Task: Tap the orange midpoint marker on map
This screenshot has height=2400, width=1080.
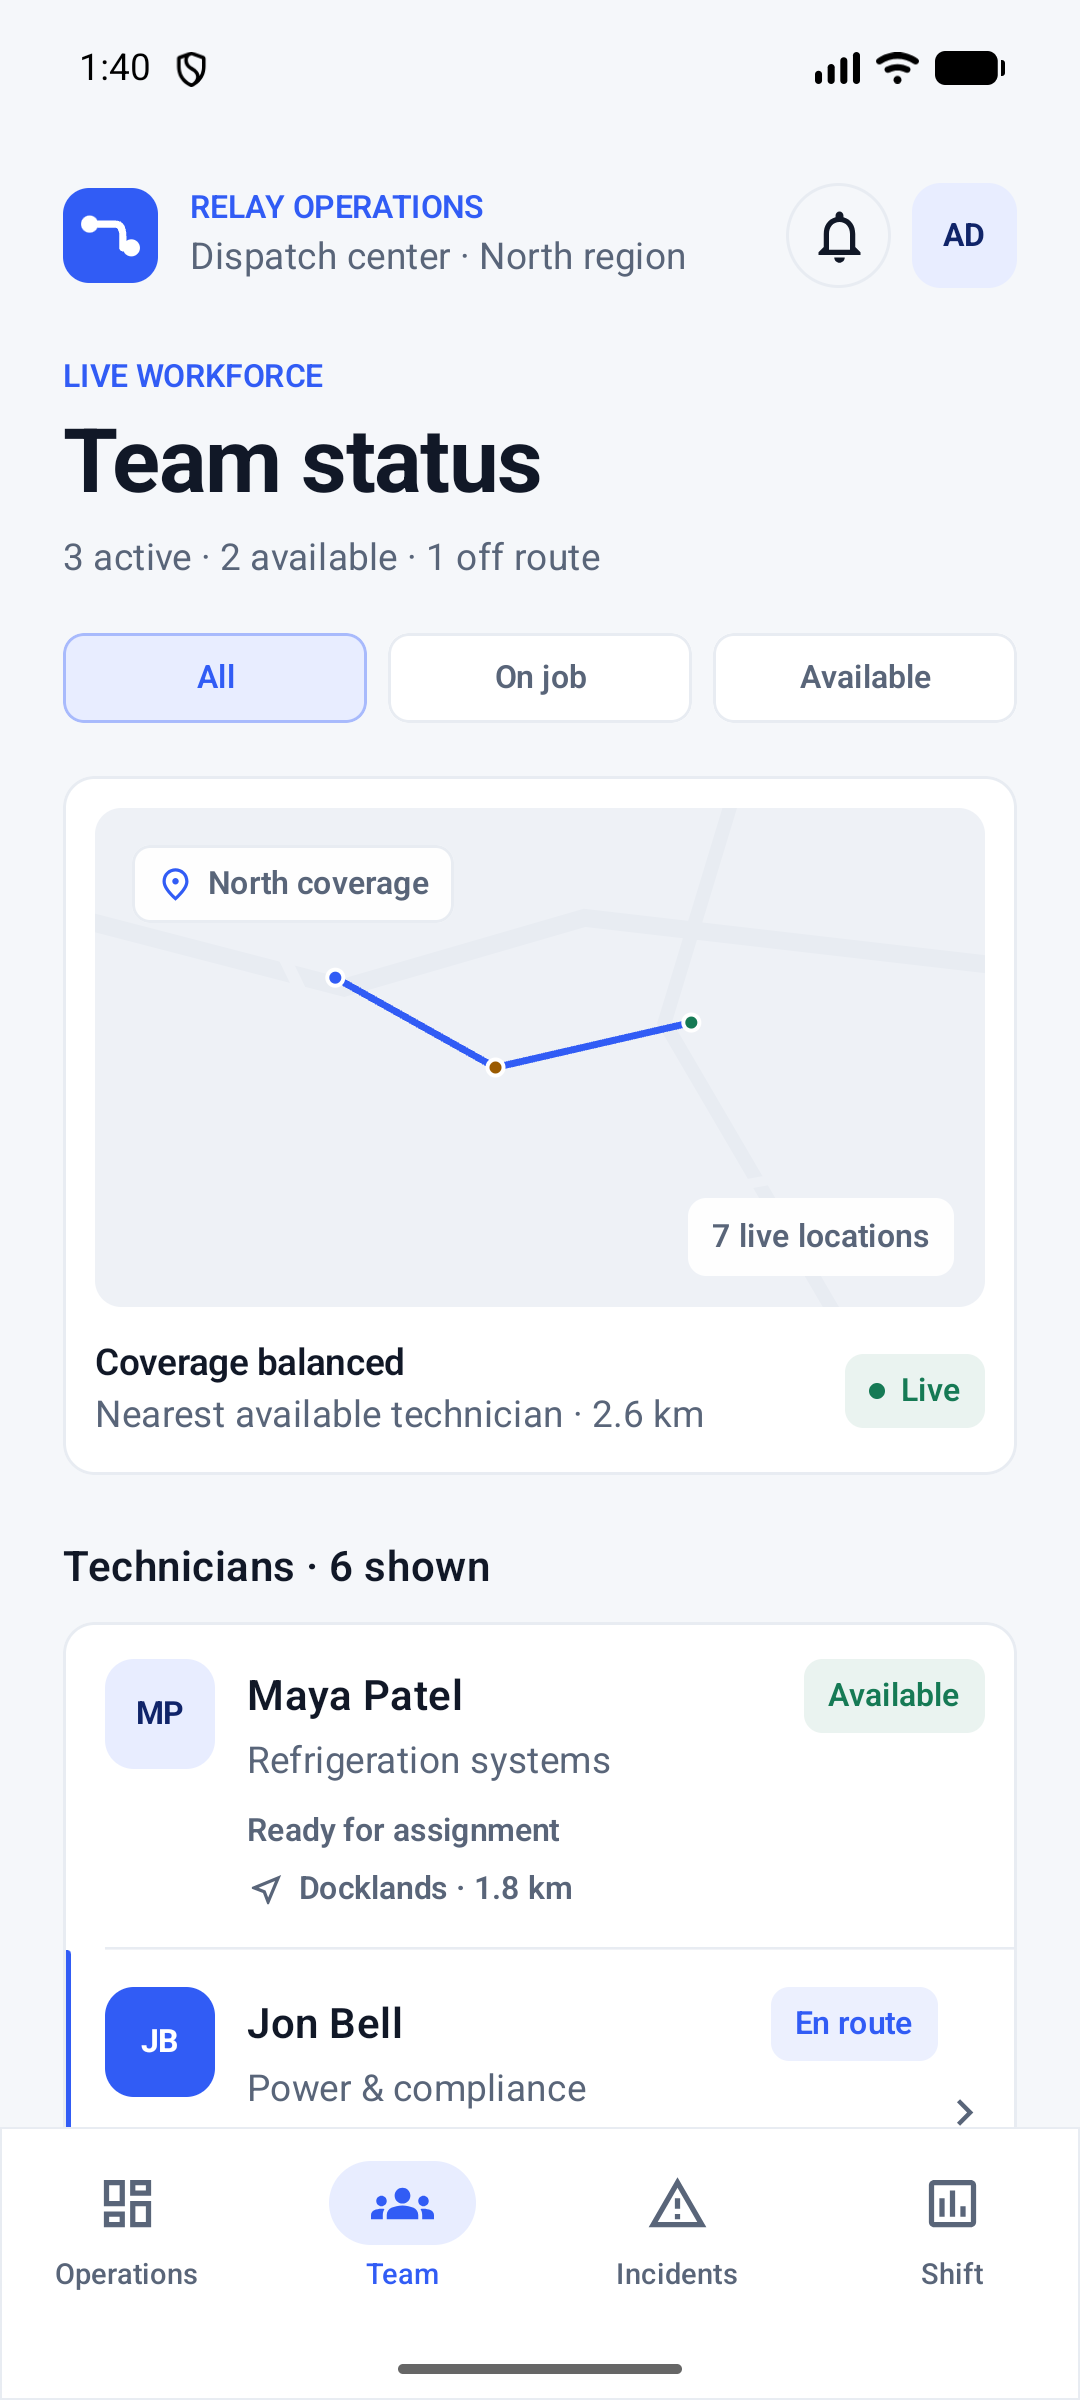Action: 495,1068
